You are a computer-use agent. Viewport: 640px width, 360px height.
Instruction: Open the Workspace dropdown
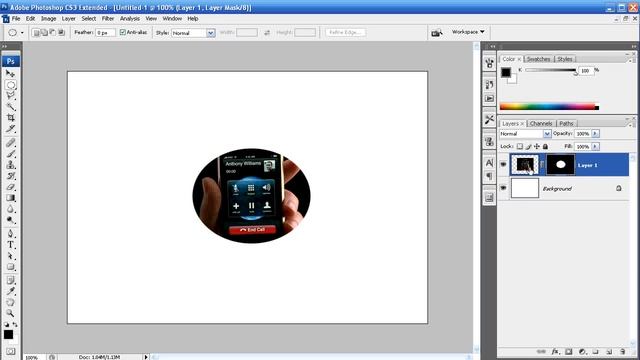[x=468, y=32]
